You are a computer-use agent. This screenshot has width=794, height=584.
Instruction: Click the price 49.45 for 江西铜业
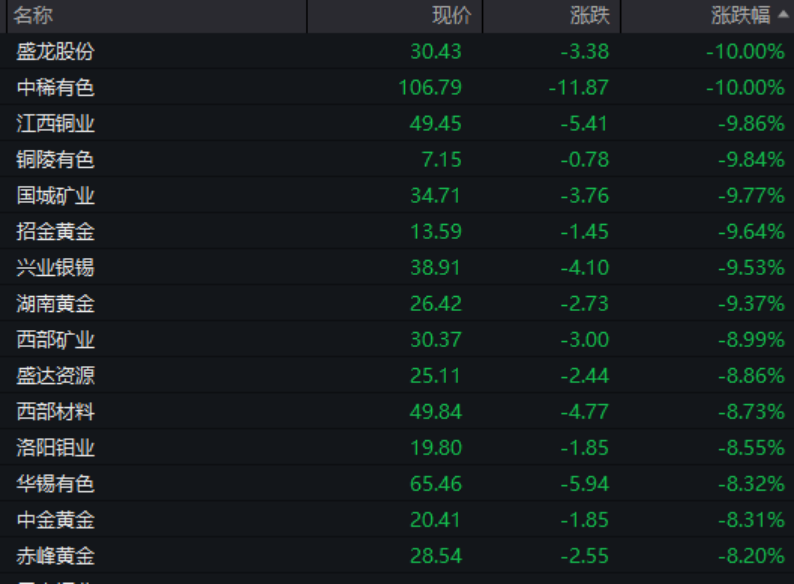coord(435,123)
